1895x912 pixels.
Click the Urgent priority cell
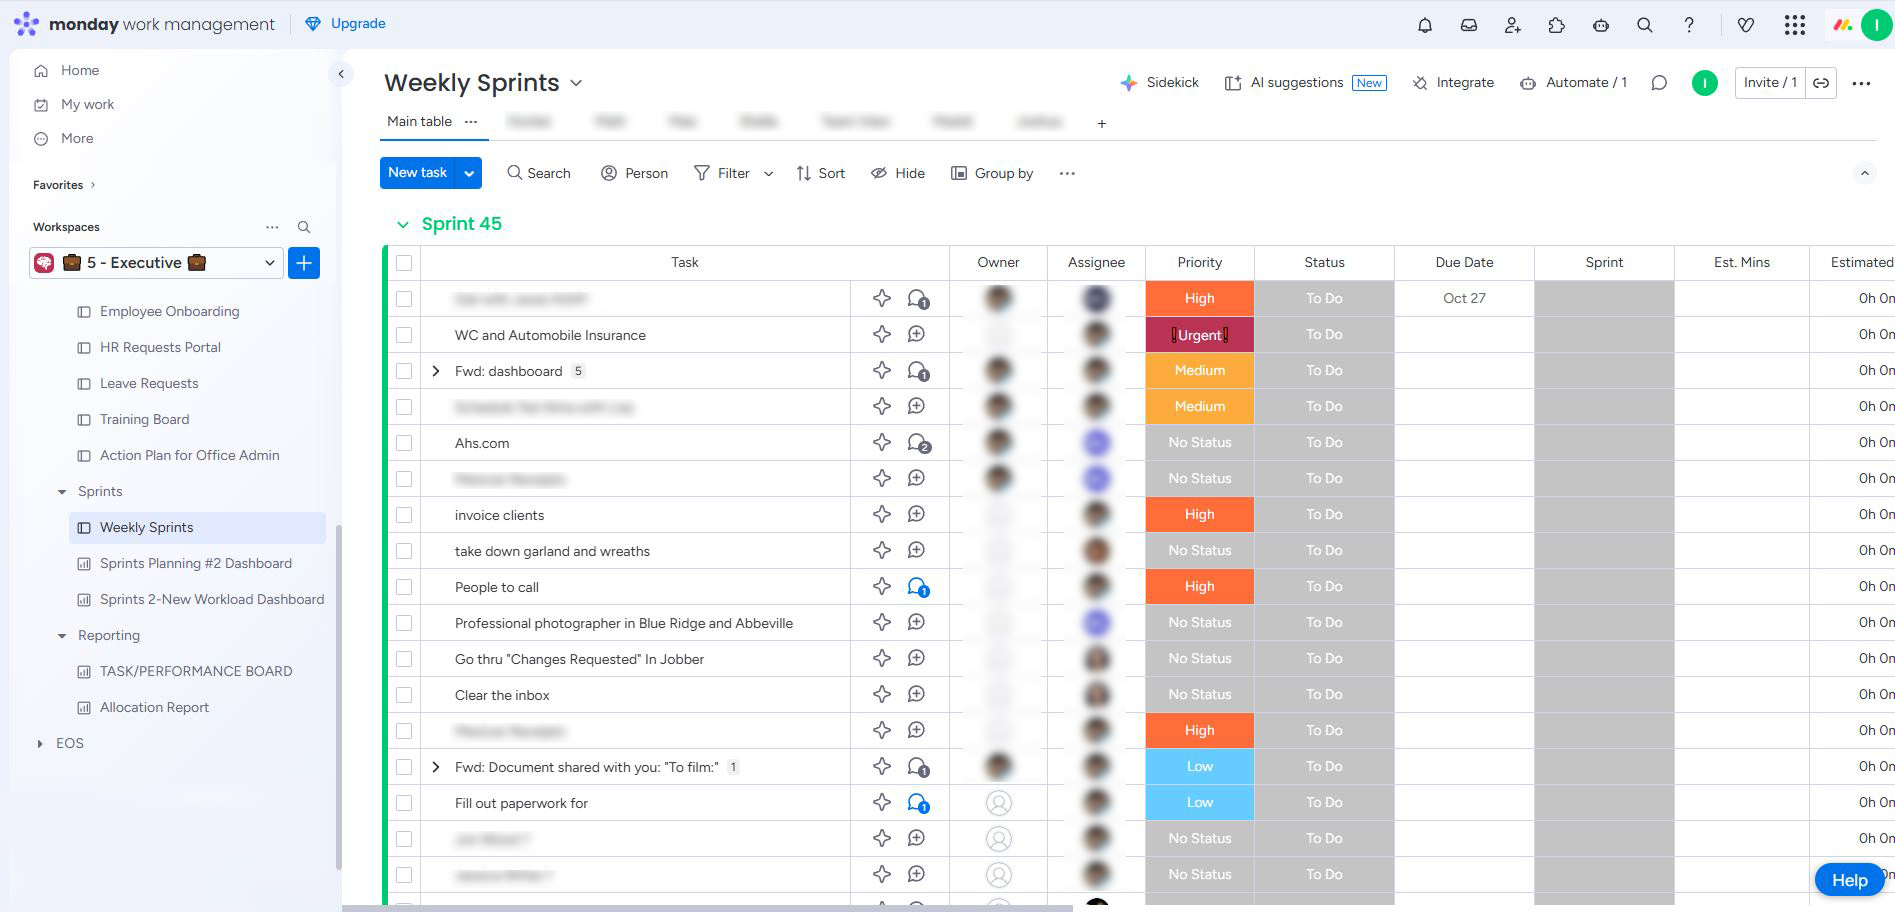click(1199, 335)
